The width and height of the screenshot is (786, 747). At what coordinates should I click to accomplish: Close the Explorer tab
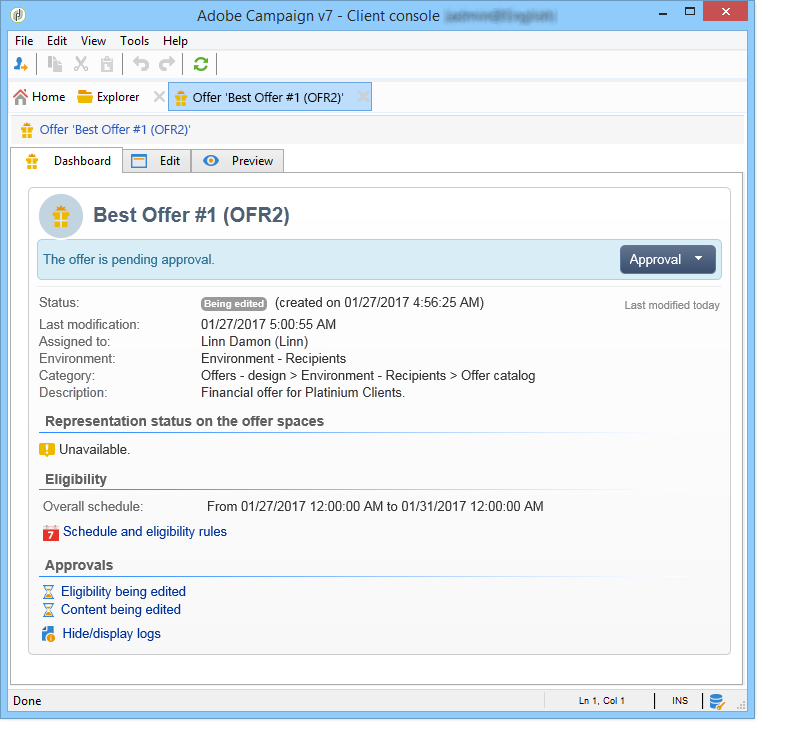pyautogui.click(x=158, y=96)
